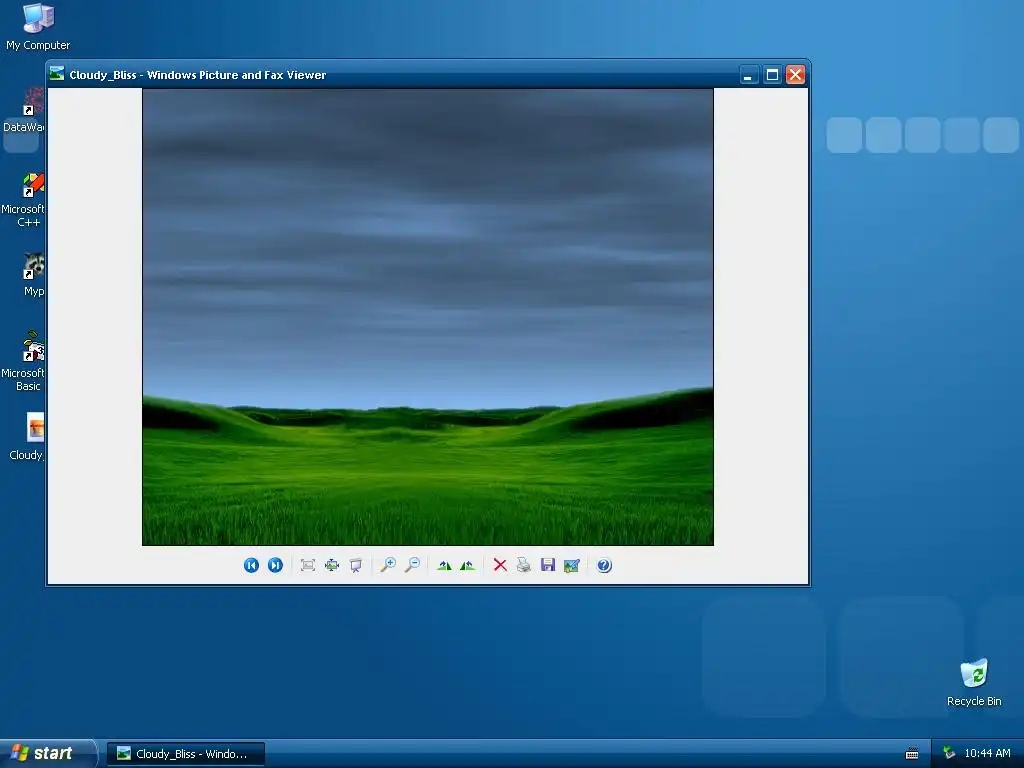
Task: Open viewer Help
Action: pos(604,565)
